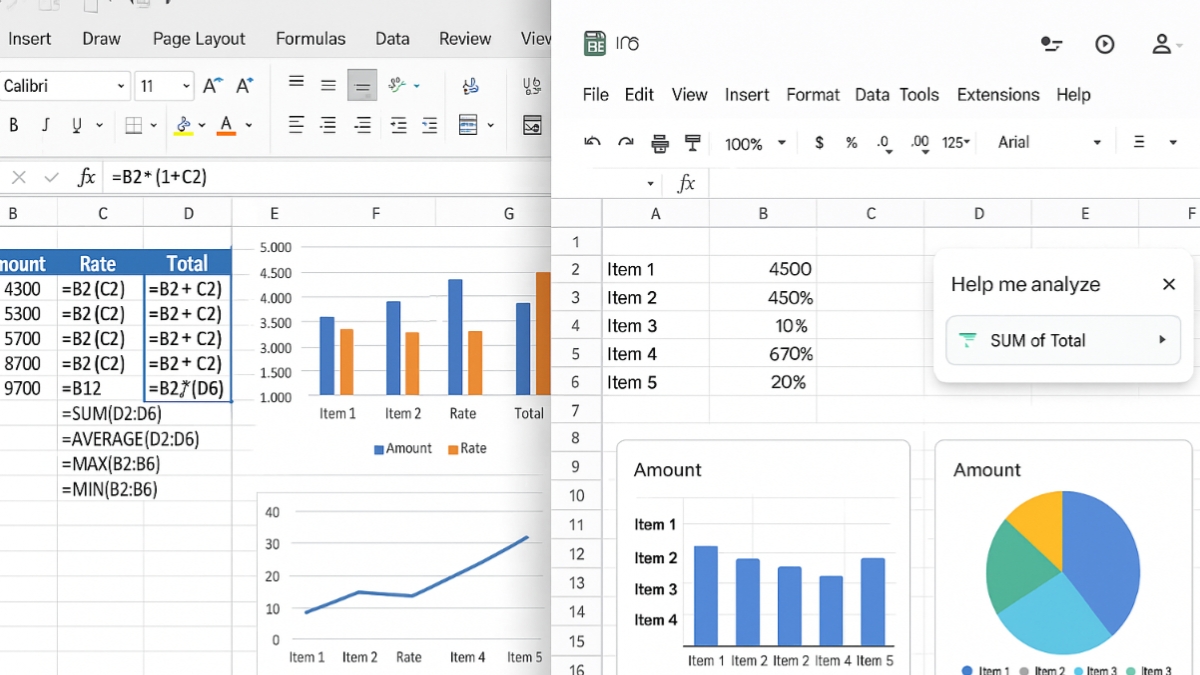Click inside the Google Sheets formula bar
Screen dimensions: 1200x675
click(x=900, y=183)
